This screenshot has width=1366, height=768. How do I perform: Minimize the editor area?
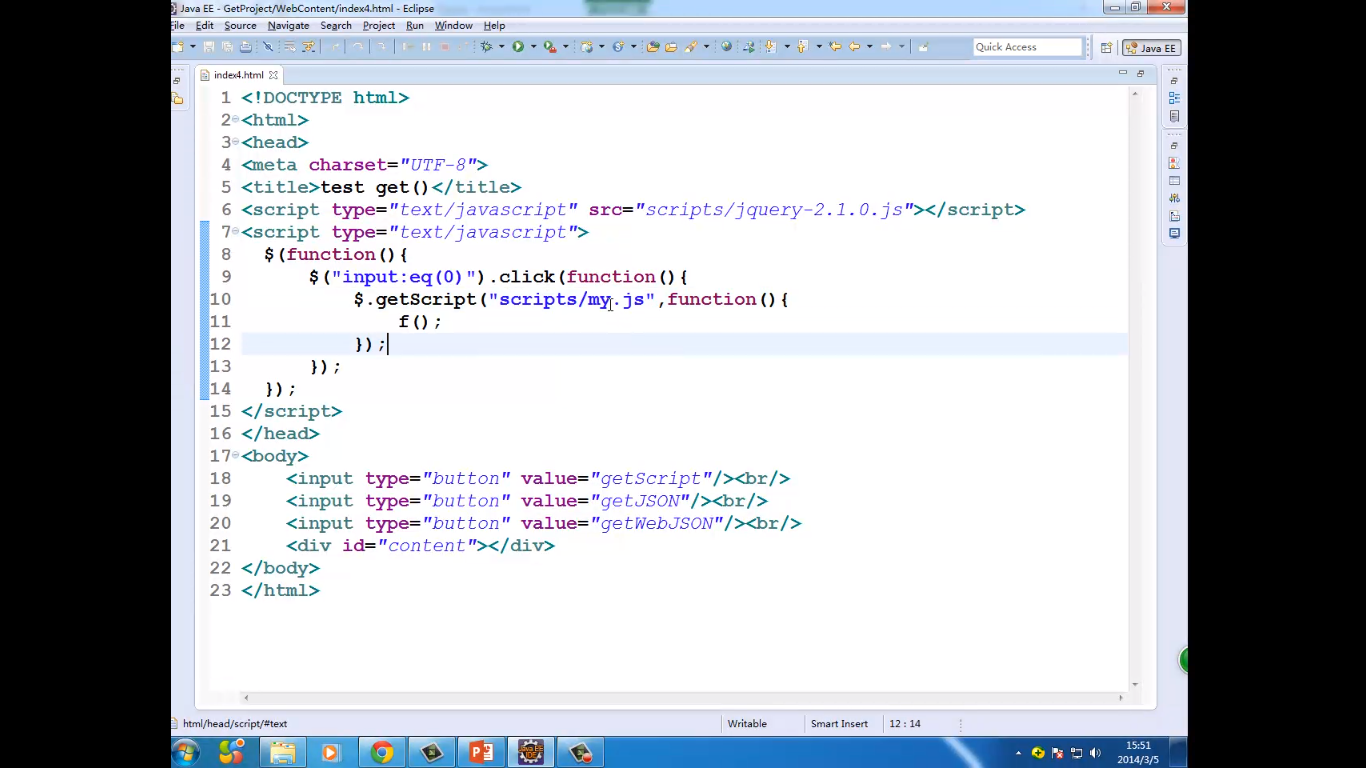pos(1123,73)
